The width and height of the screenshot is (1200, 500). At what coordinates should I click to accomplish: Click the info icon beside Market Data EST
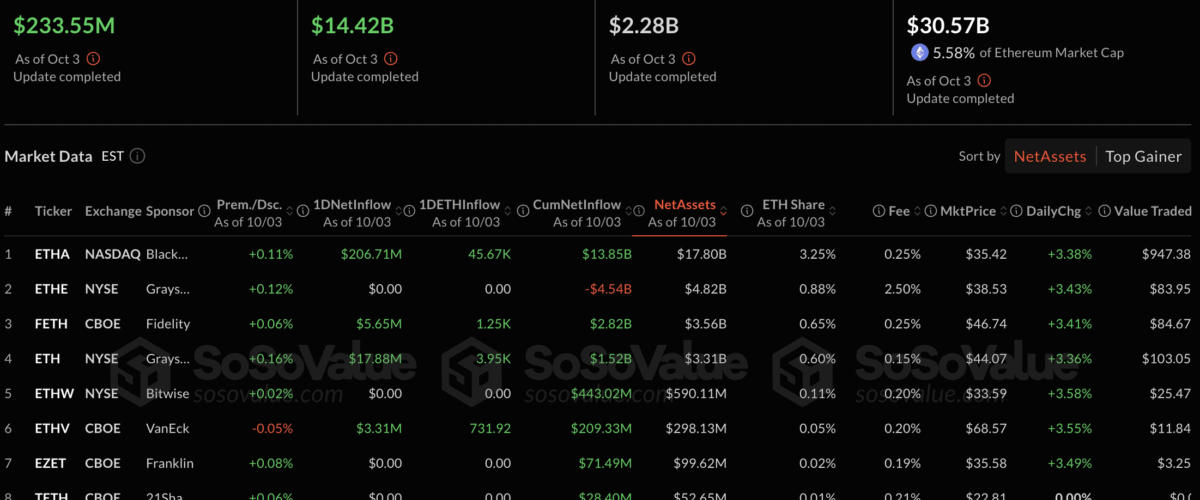coord(138,156)
